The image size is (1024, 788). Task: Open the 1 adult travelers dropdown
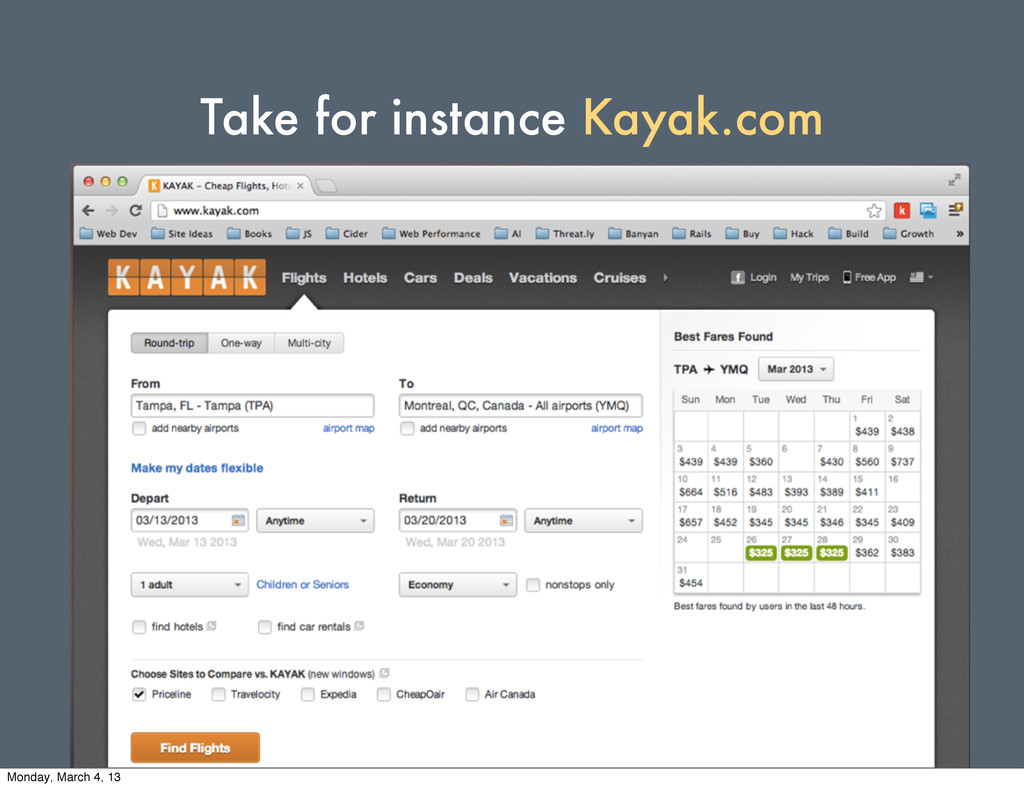click(x=190, y=584)
